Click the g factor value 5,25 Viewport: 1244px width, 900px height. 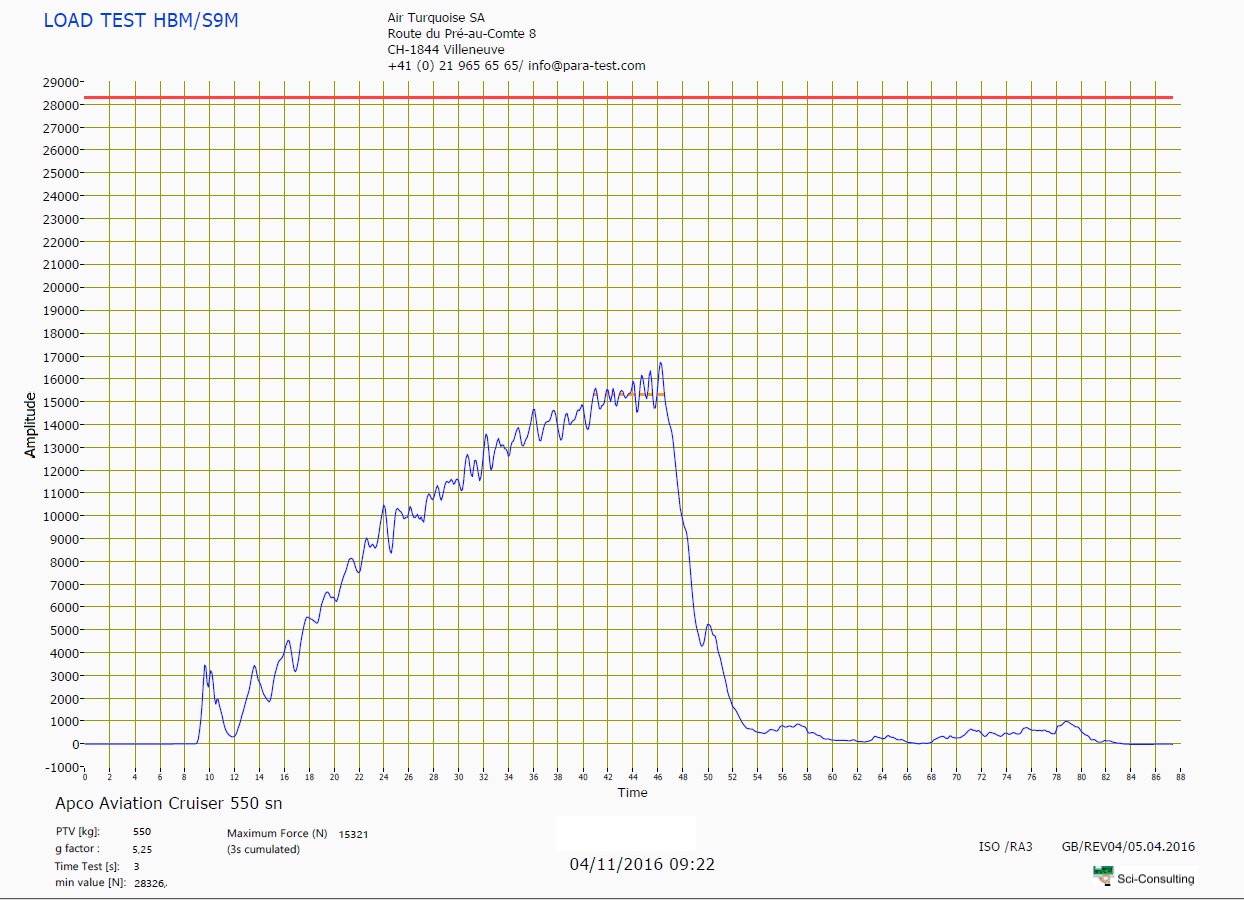[x=142, y=849]
